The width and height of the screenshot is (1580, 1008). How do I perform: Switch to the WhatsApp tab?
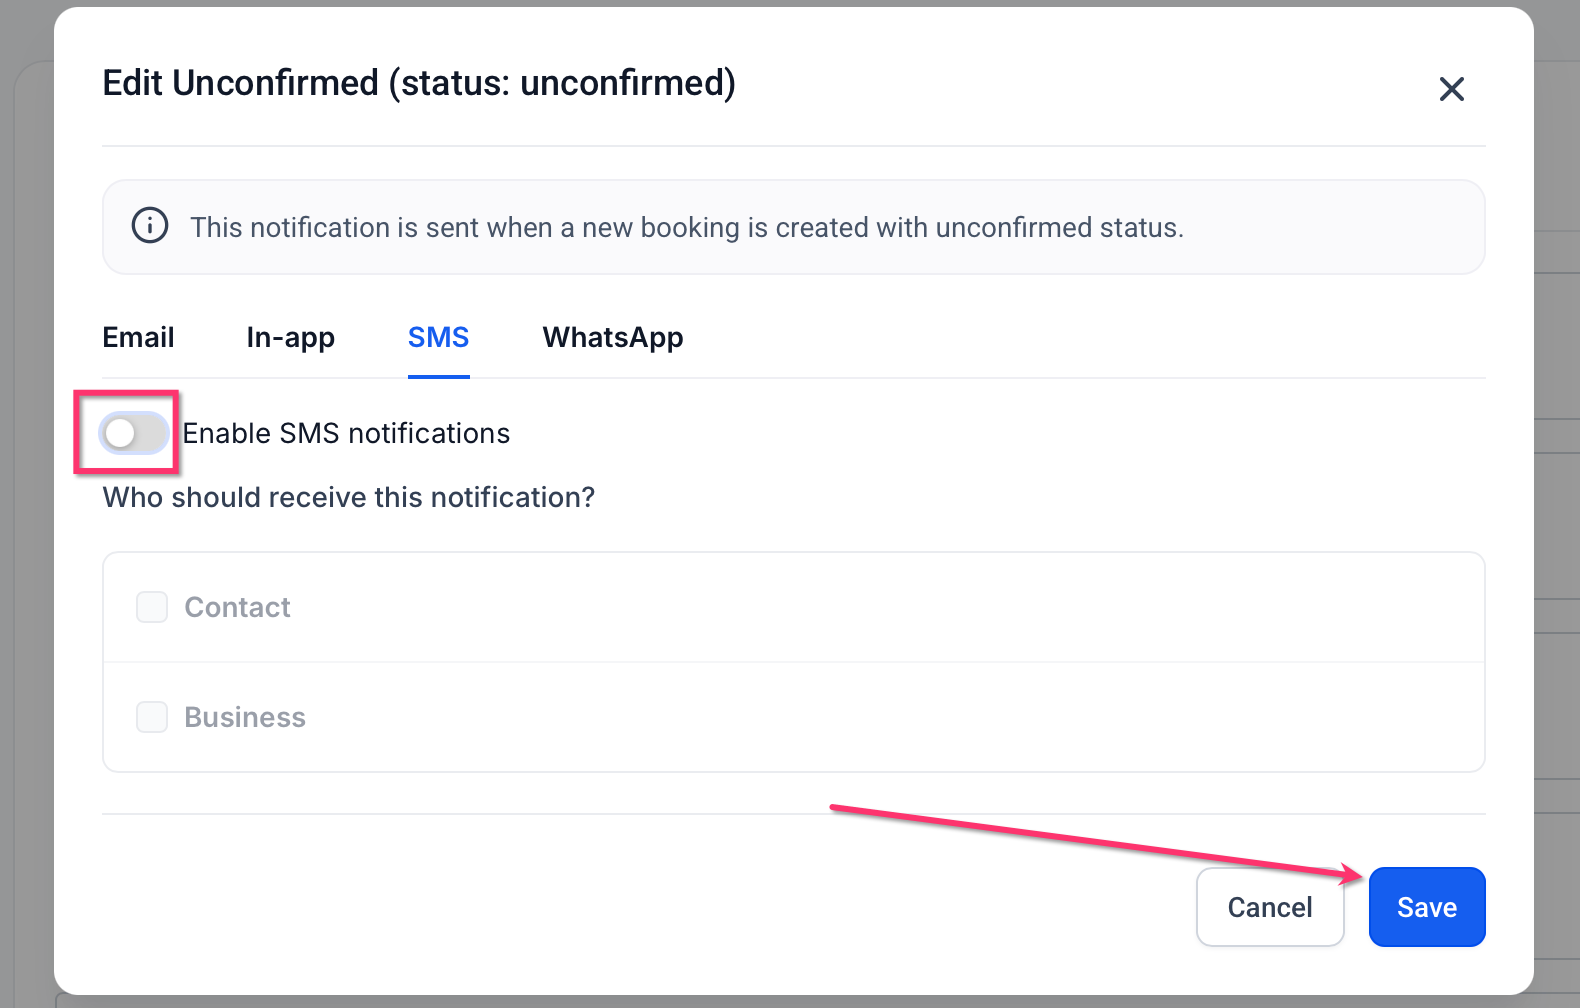pyautogui.click(x=613, y=338)
